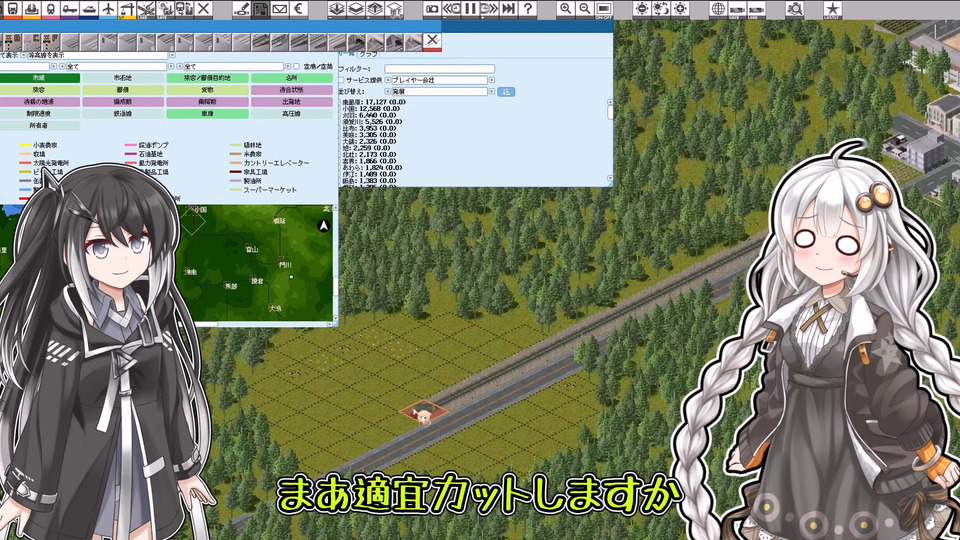Toggle the 車庫 minimap overlay button
This screenshot has width=960, height=540.
tap(208, 114)
